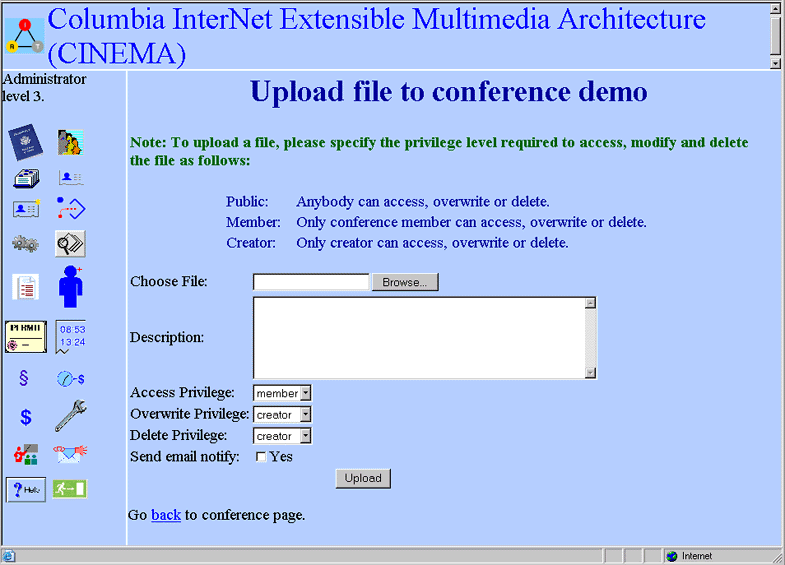Open the time log clock icon
Viewport: 785px width, 565px height.
(x=71, y=337)
